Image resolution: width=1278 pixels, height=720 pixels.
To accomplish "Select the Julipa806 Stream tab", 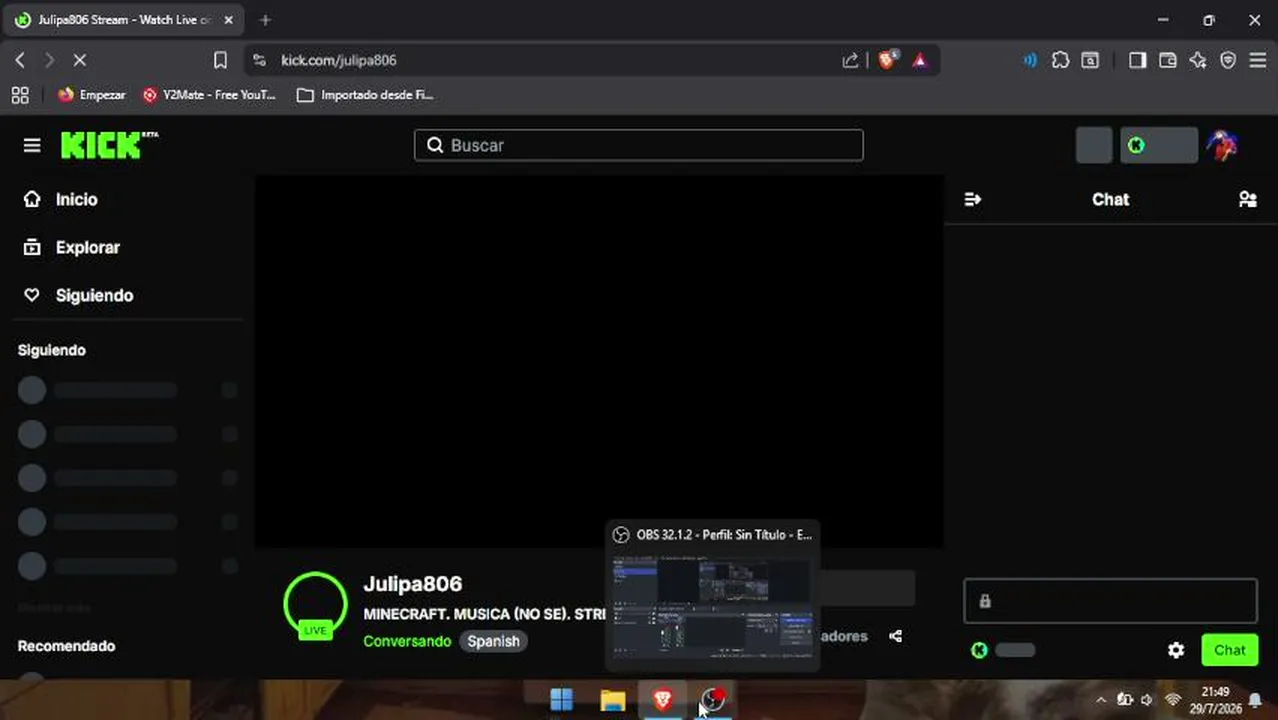I will pos(125,20).
